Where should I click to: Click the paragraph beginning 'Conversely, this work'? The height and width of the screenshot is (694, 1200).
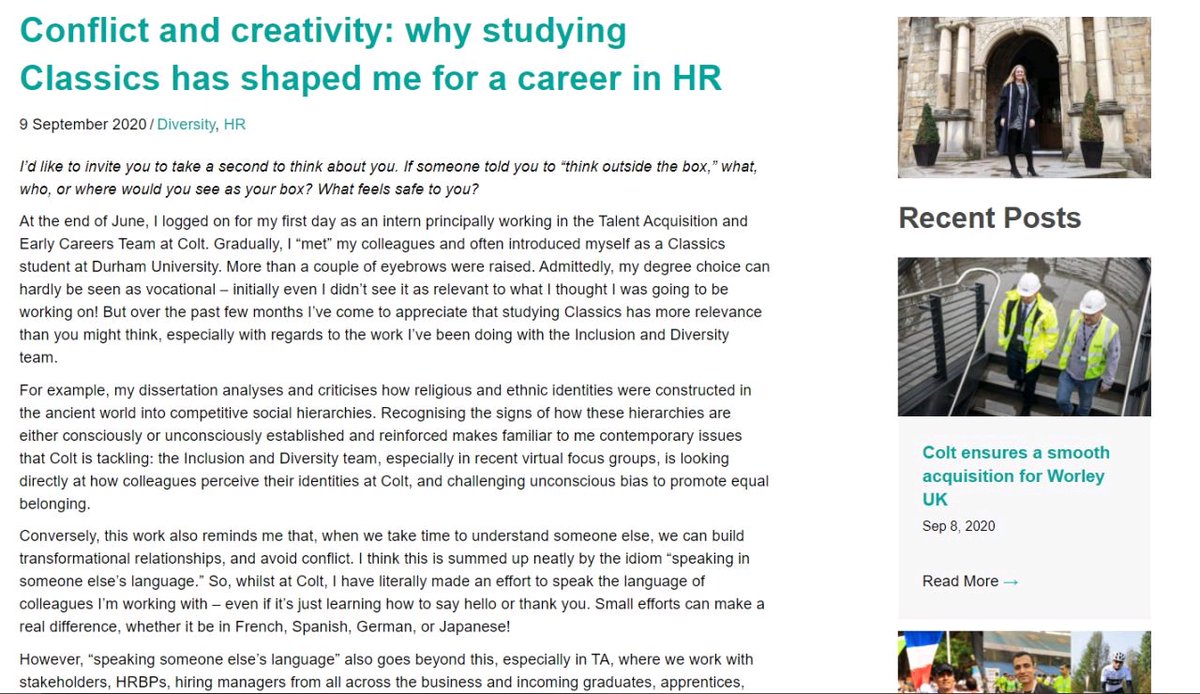(392, 581)
